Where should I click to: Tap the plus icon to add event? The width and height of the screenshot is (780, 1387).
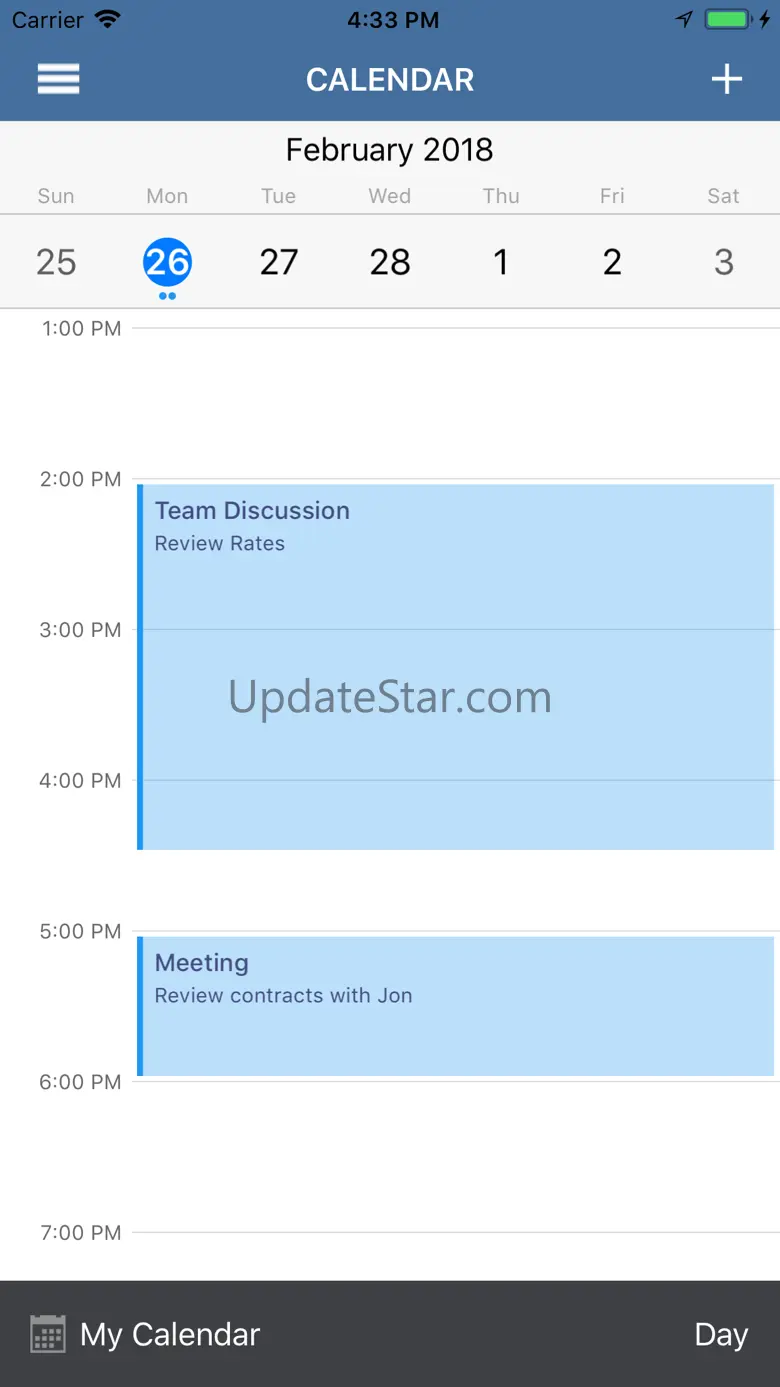pyautogui.click(x=727, y=79)
